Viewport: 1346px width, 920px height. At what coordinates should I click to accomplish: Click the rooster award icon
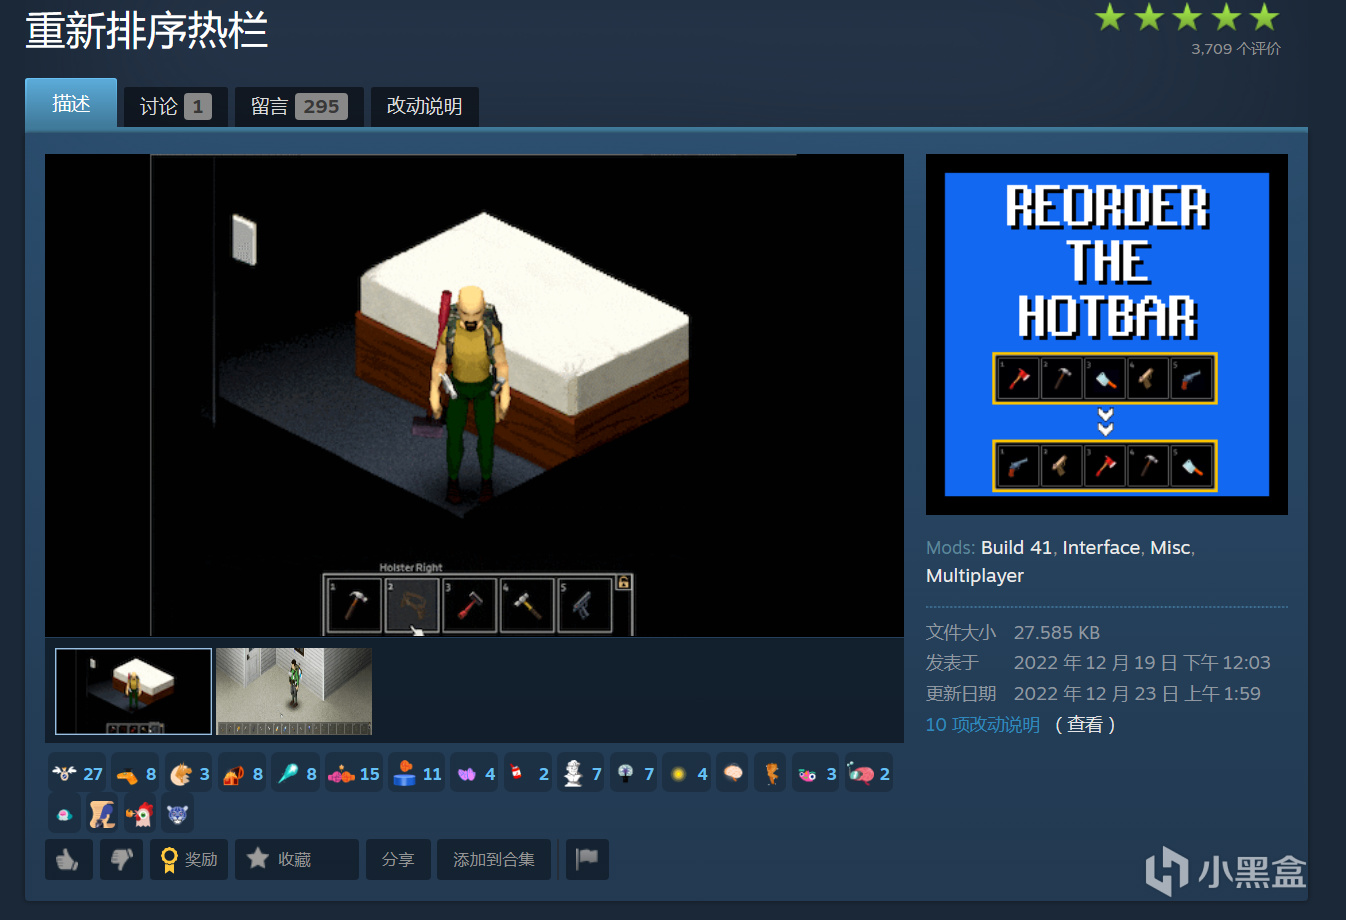coord(140,813)
